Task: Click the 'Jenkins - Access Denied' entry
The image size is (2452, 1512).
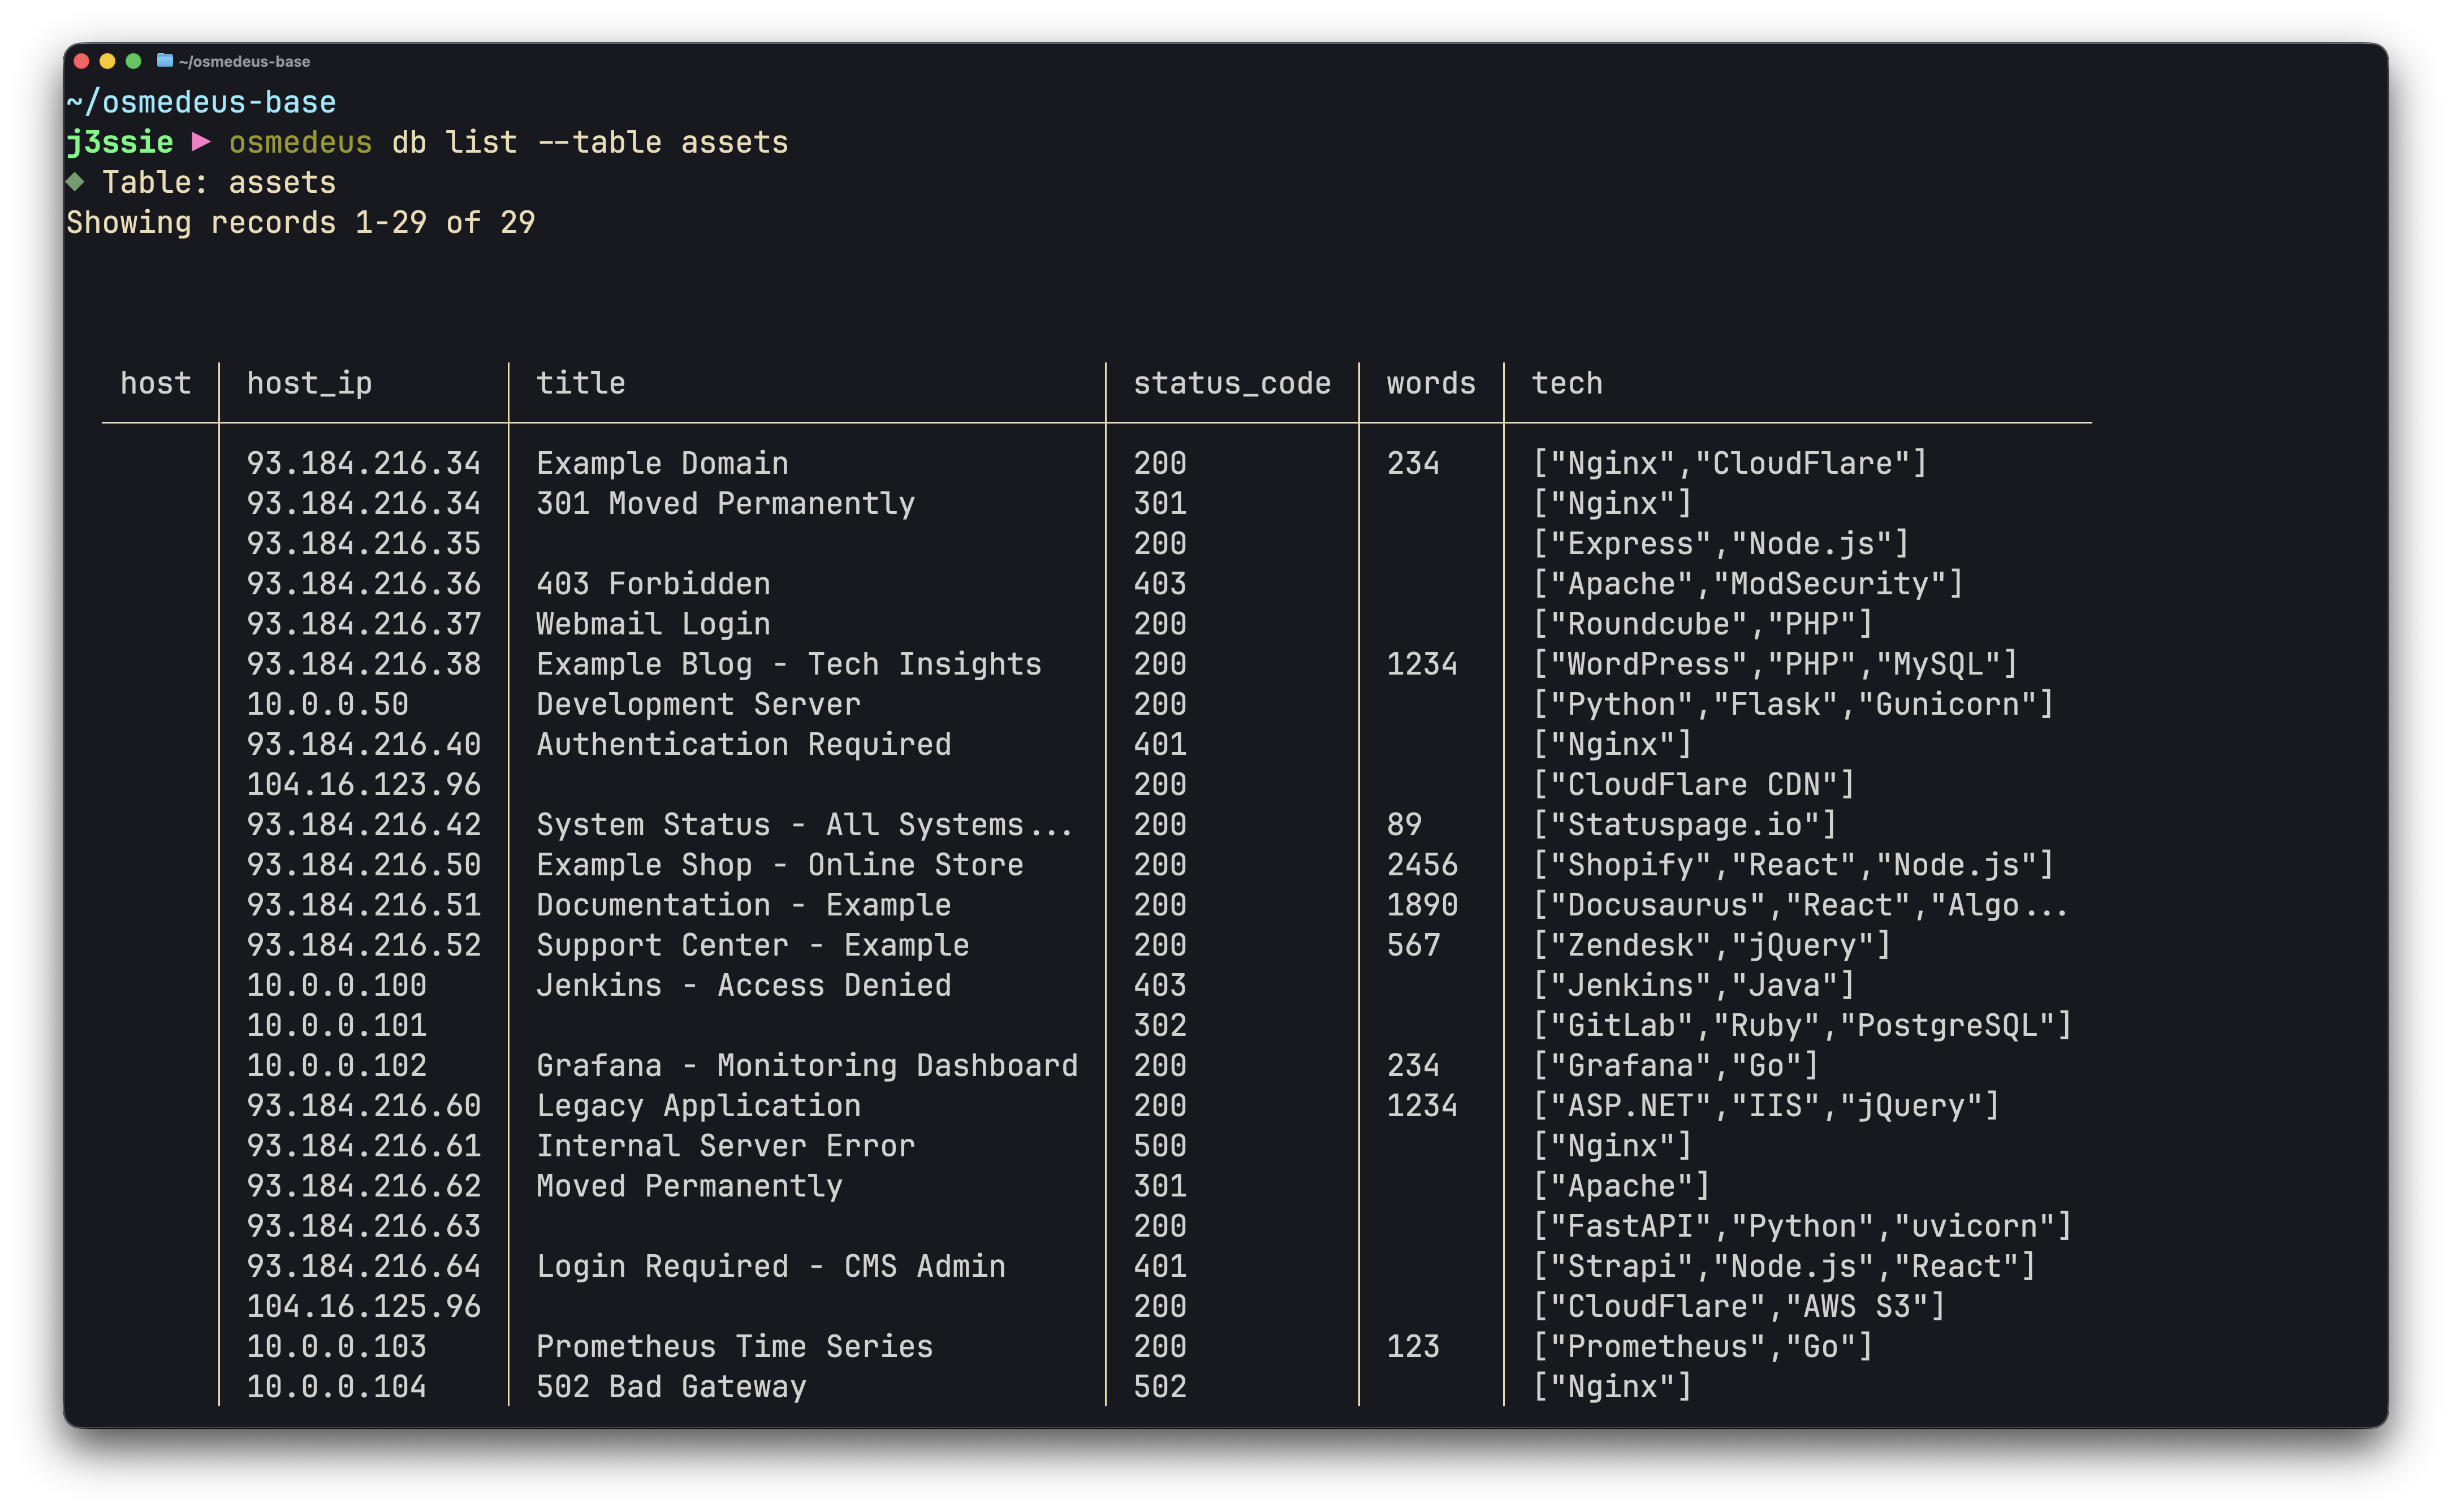Action: click(x=743, y=985)
